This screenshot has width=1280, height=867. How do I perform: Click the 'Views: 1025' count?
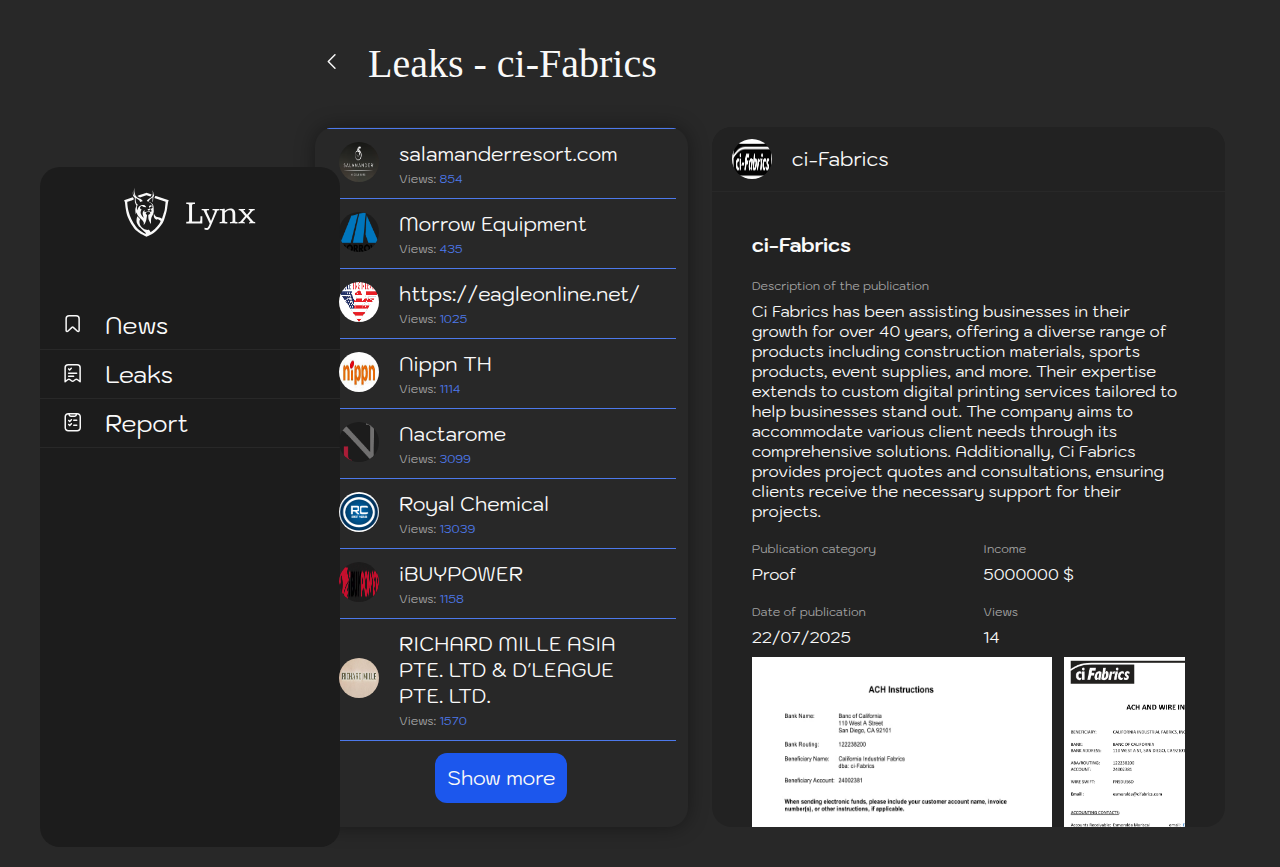[x=433, y=319]
